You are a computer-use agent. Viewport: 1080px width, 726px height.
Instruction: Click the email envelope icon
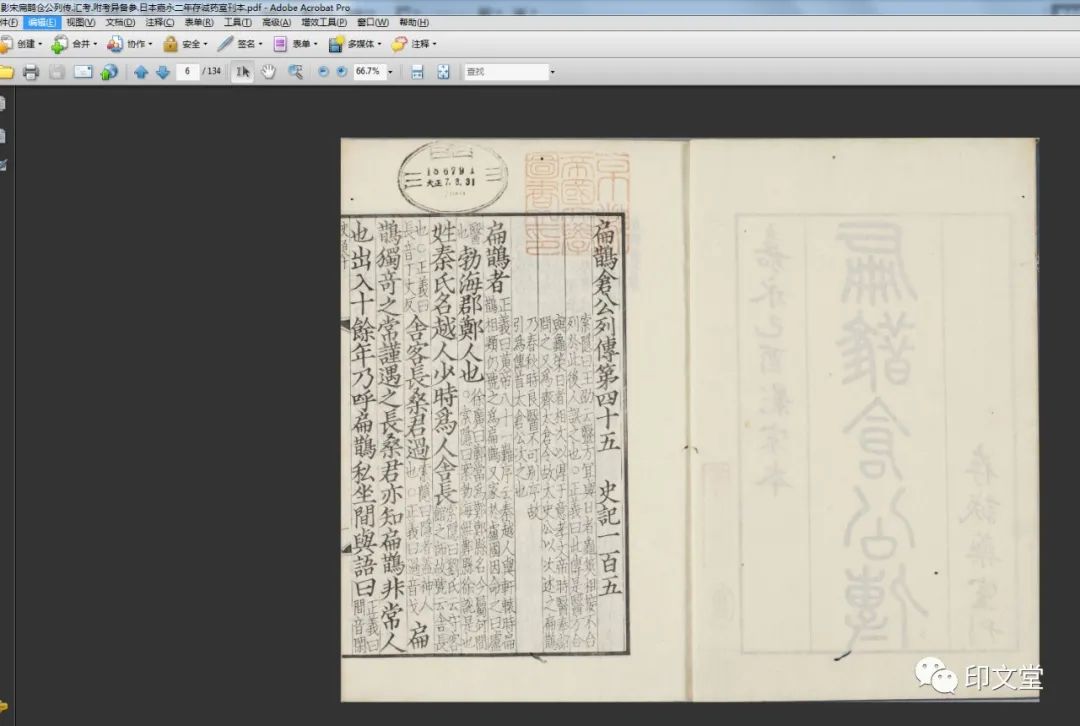click(83, 72)
